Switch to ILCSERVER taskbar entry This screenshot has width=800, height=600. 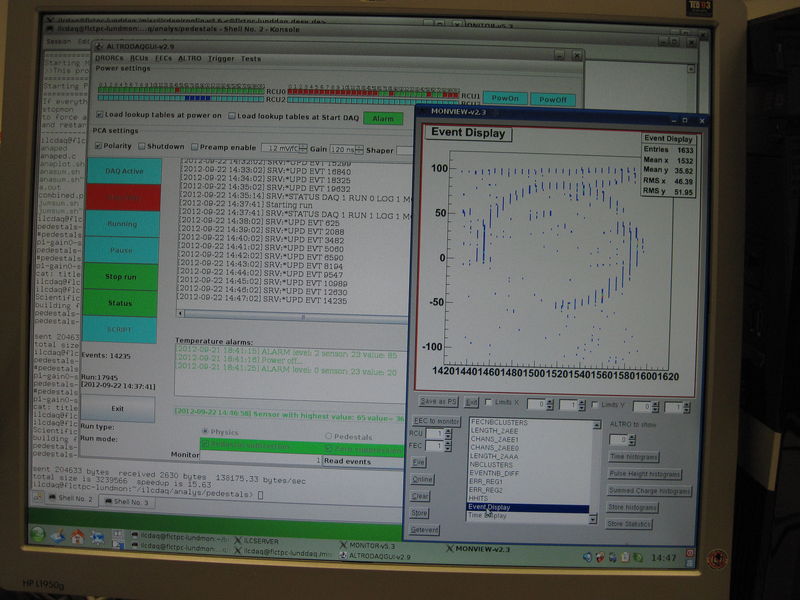point(257,541)
